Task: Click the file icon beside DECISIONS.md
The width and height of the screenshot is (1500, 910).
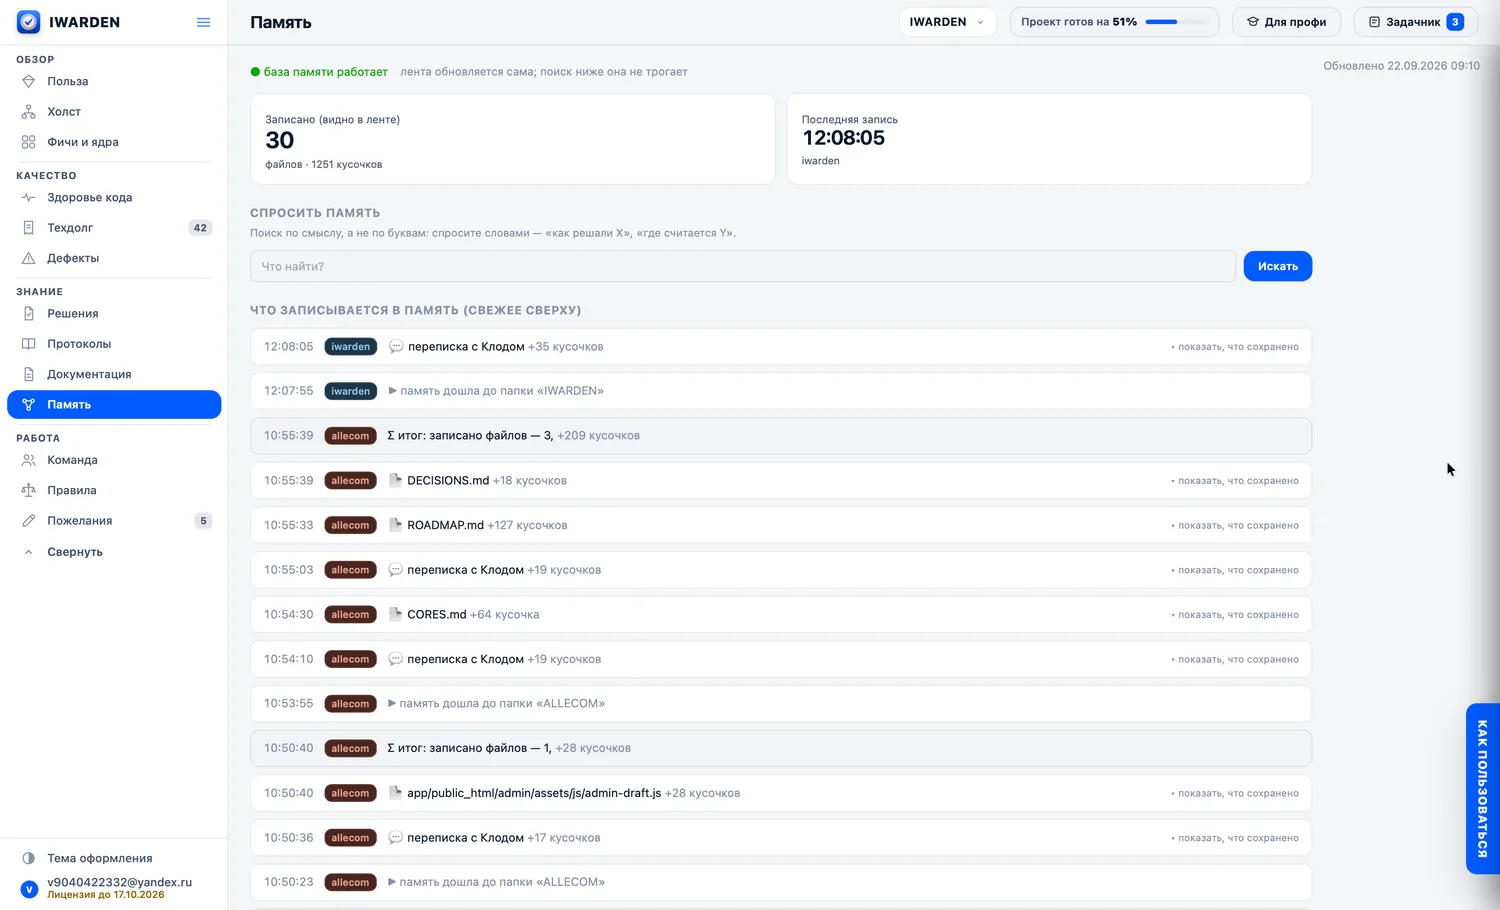Action: 395,481
